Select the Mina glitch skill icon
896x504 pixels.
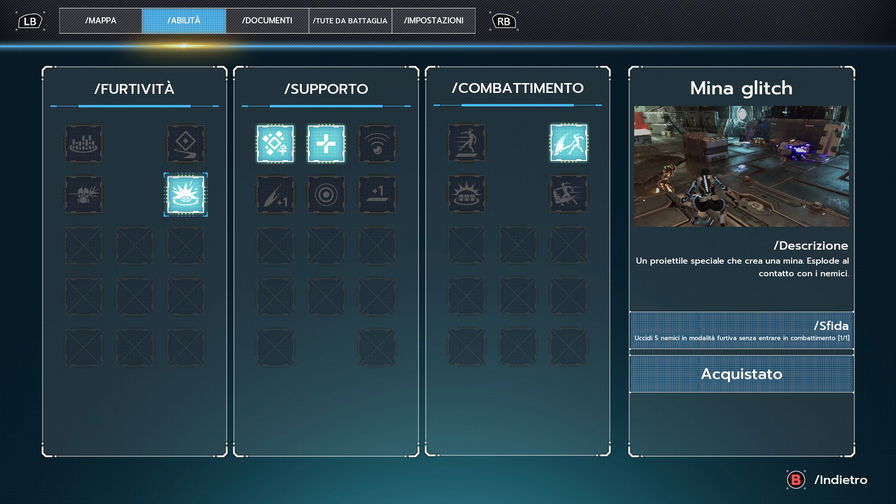click(185, 194)
